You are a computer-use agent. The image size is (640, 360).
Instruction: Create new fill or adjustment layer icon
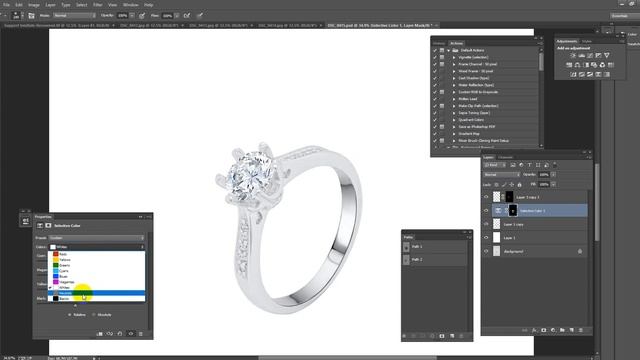point(553,330)
